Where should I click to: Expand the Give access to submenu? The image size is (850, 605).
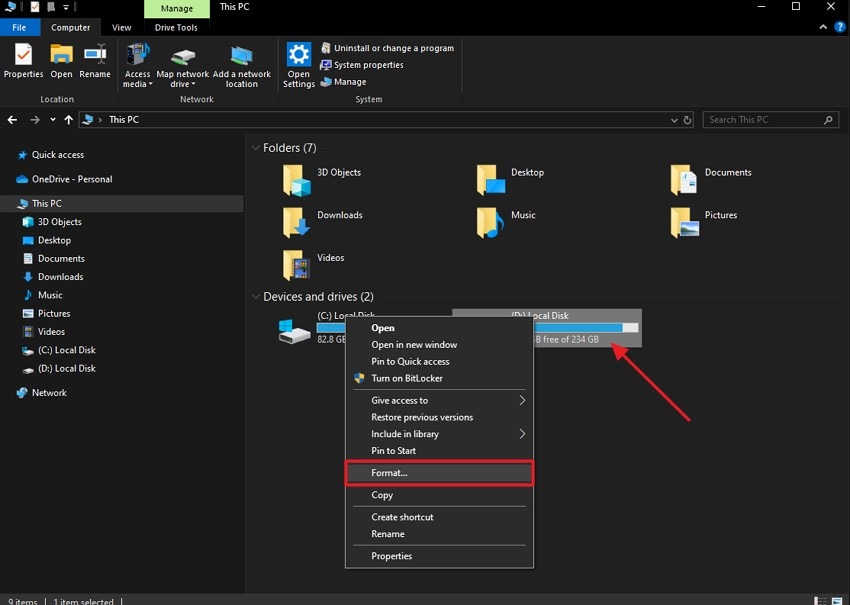click(x=439, y=400)
